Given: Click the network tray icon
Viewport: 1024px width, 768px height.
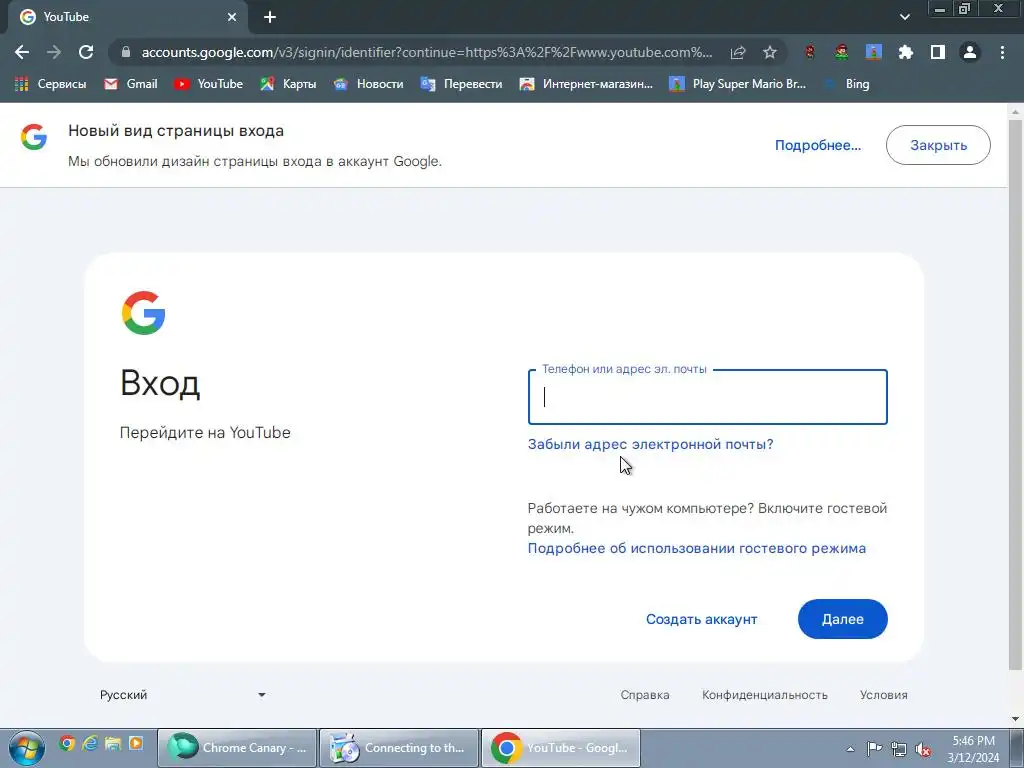Looking at the screenshot, I should point(899,749).
